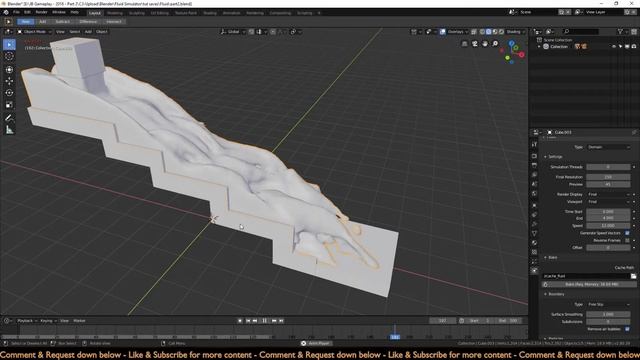Click the Bake fluid simulation button
The image size is (640, 360).
[589, 284]
